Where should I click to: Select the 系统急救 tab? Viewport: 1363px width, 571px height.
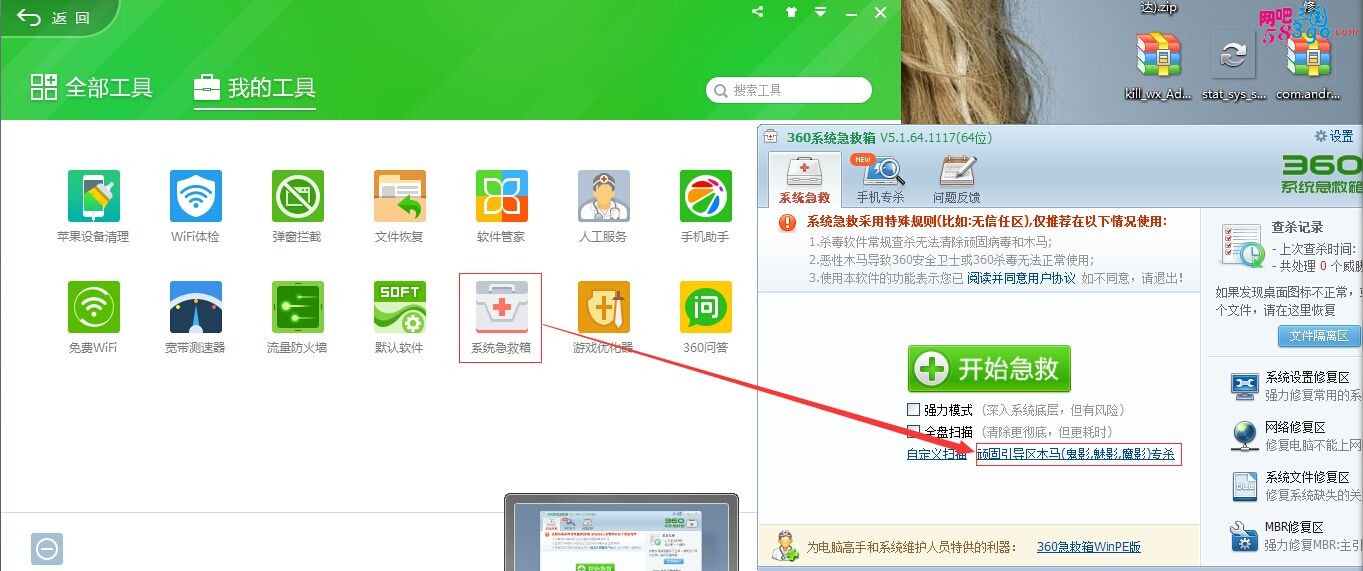coord(805,180)
